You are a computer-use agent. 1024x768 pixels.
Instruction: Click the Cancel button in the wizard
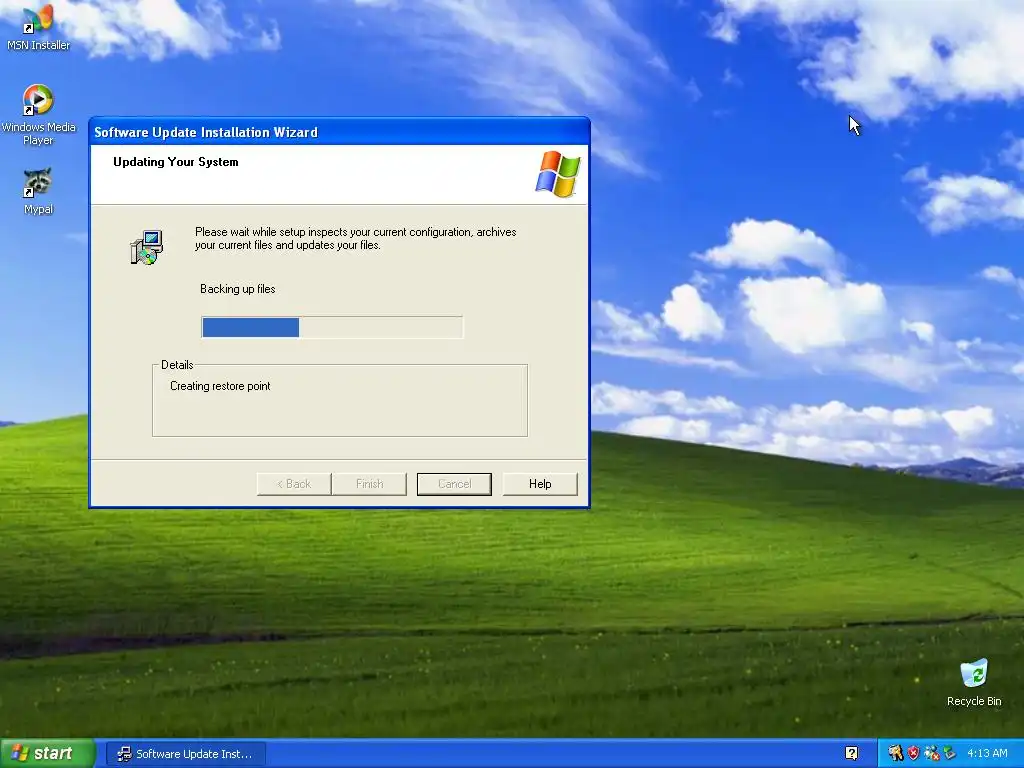click(455, 484)
